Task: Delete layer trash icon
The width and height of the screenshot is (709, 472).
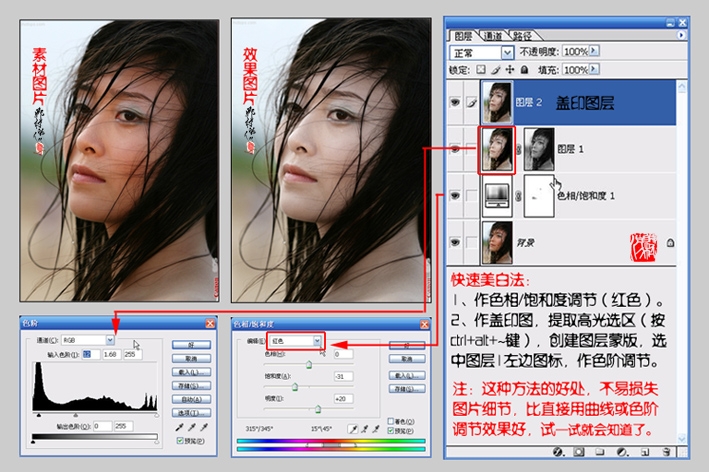Action: pos(666,452)
